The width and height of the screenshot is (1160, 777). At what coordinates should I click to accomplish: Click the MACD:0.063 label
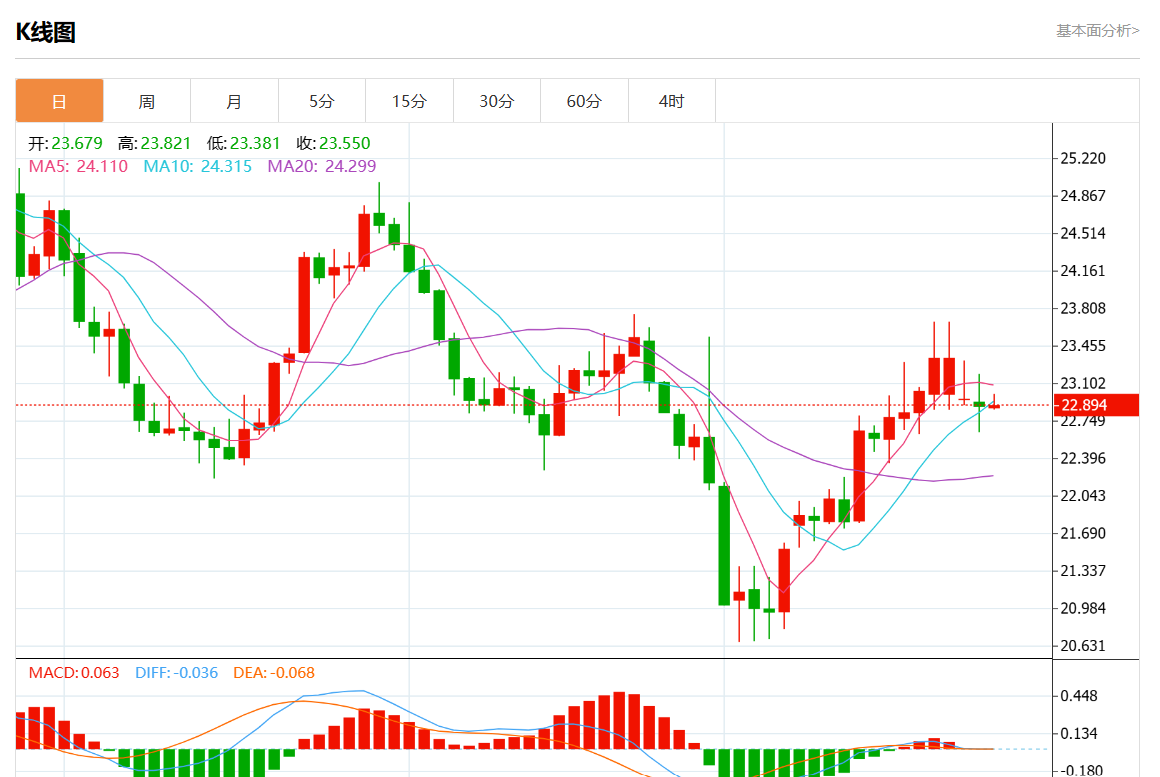tap(74, 673)
